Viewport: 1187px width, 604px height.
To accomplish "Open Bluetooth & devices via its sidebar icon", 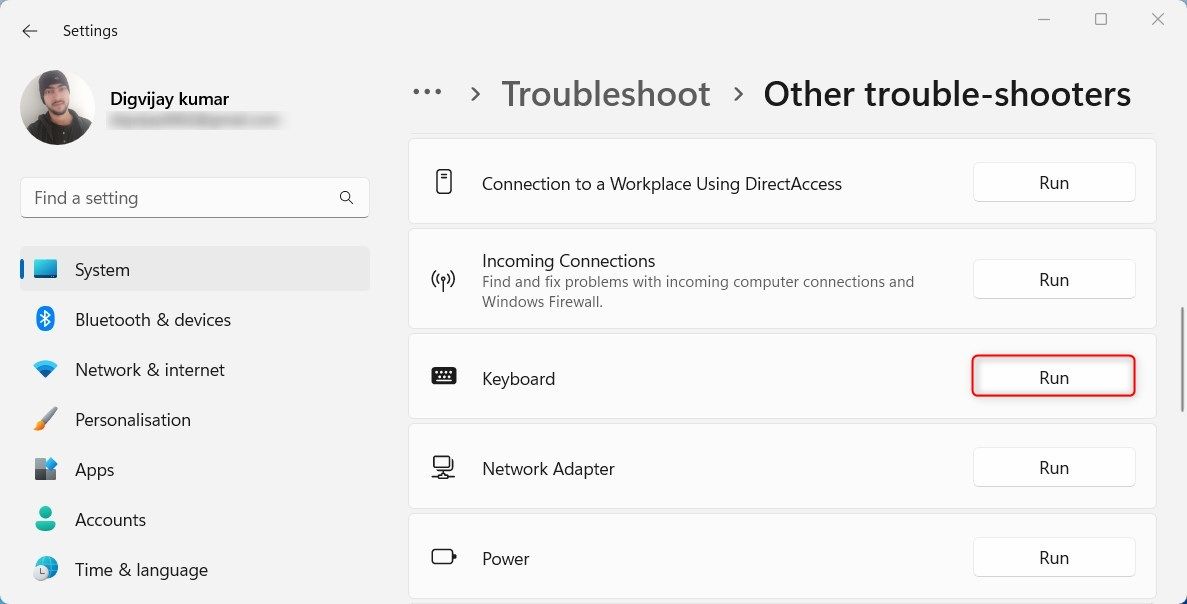I will tap(46, 319).
